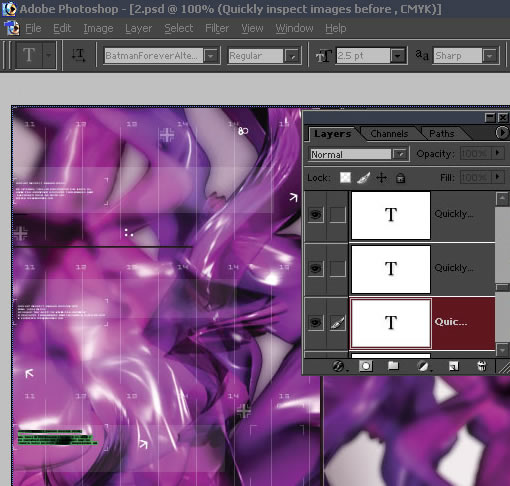Screen dimensions: 510x486
Task: Switch to the Paths tab
Action: click(x=442, y=134)
